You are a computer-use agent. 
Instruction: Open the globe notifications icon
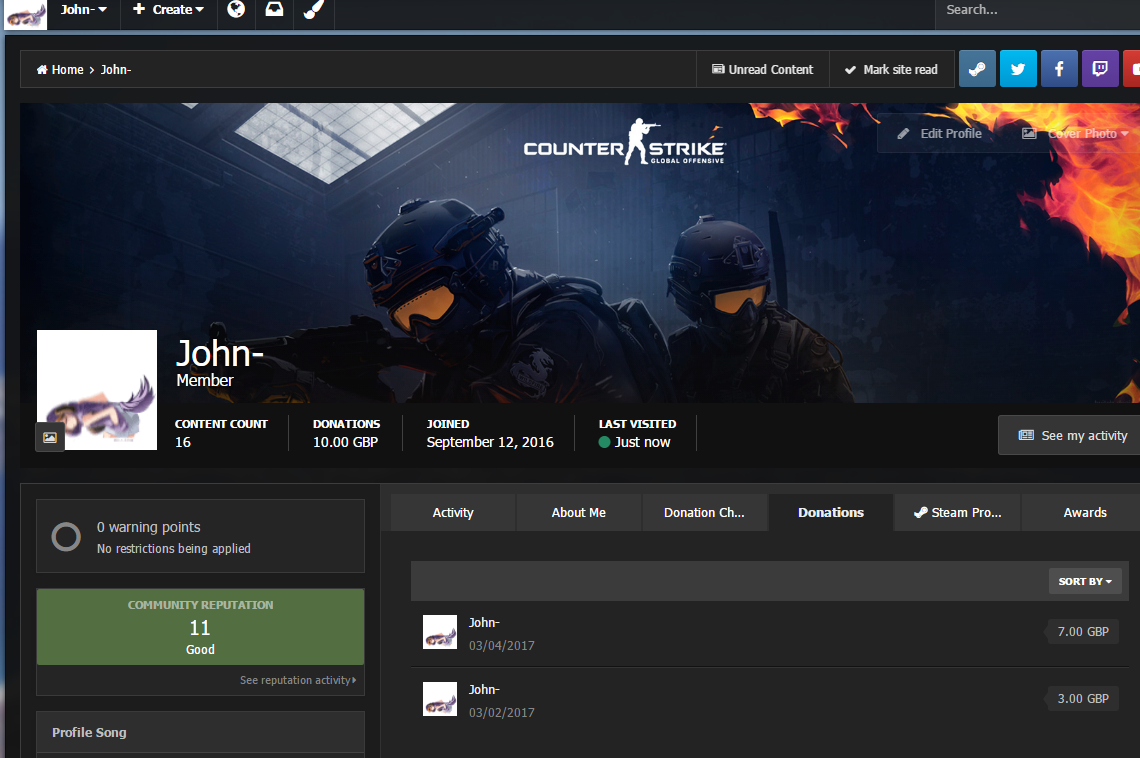tap(236, 9)
